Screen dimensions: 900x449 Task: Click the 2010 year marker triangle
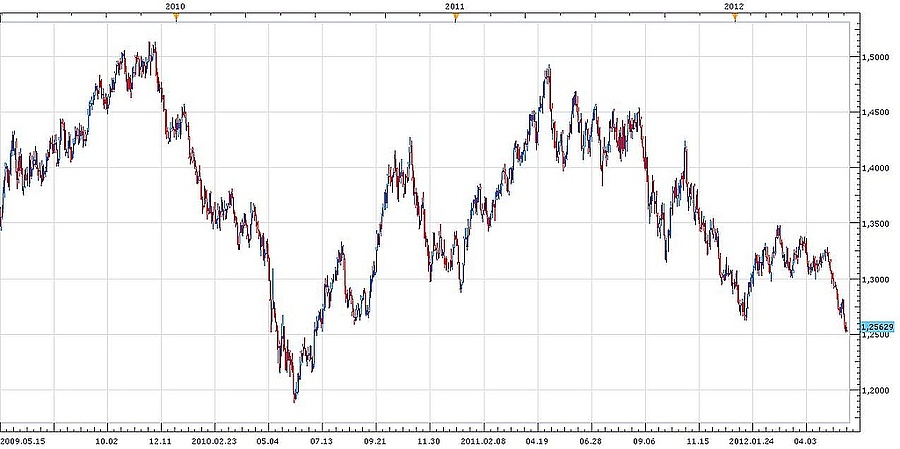[x=176, y=17]
